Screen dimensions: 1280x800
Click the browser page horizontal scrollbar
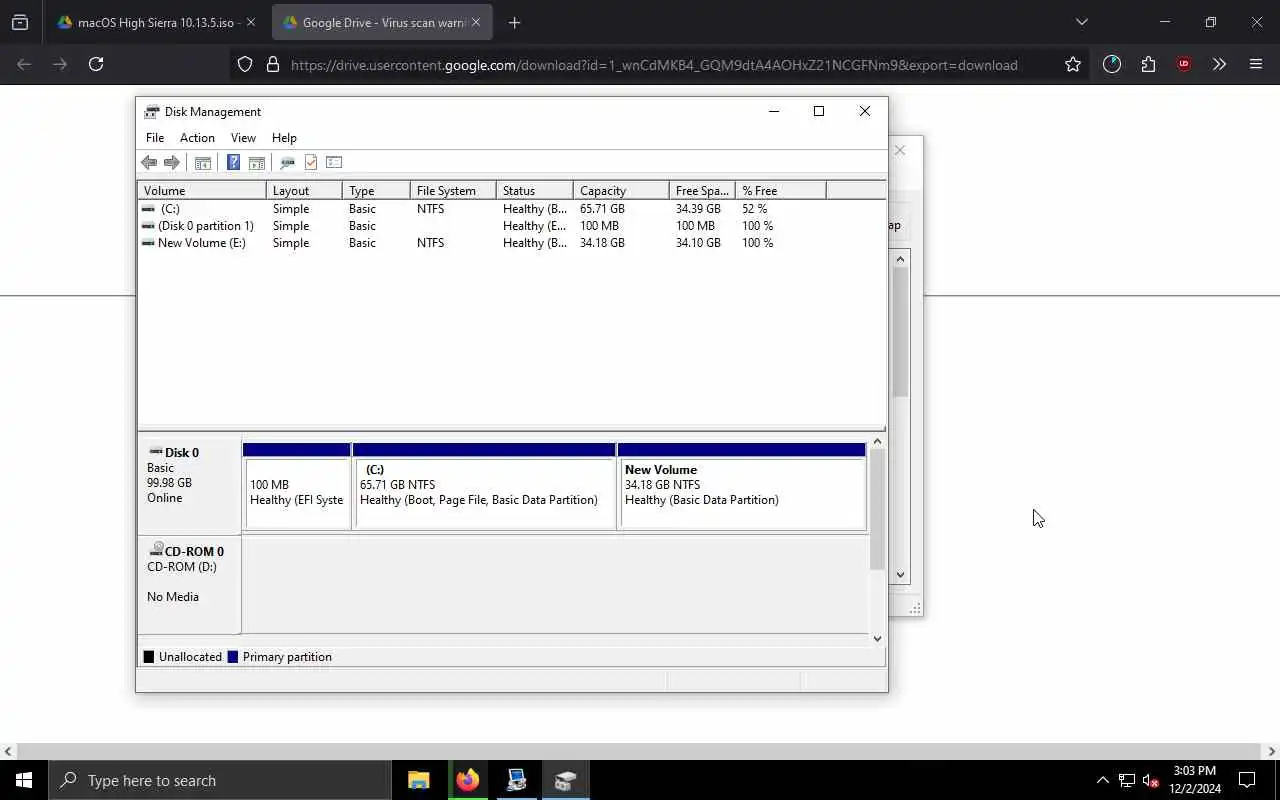click(640, 751)
